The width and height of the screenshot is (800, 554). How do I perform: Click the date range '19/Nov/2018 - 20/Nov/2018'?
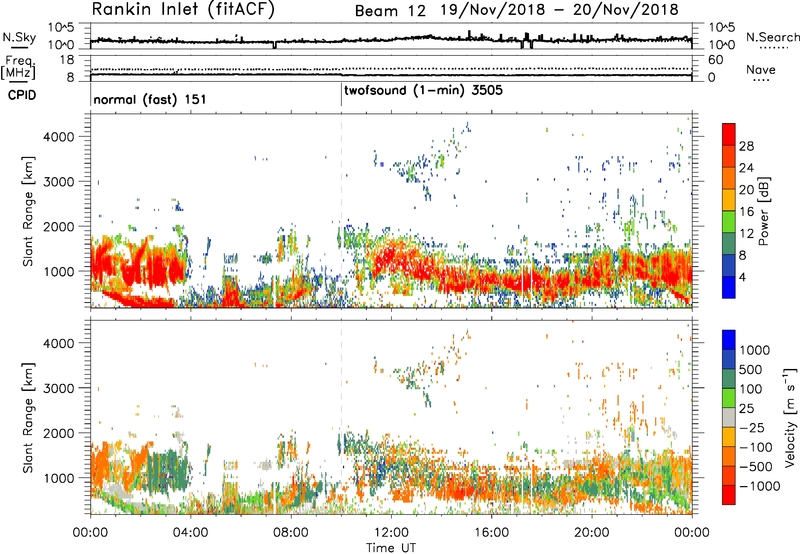[560, 10]
